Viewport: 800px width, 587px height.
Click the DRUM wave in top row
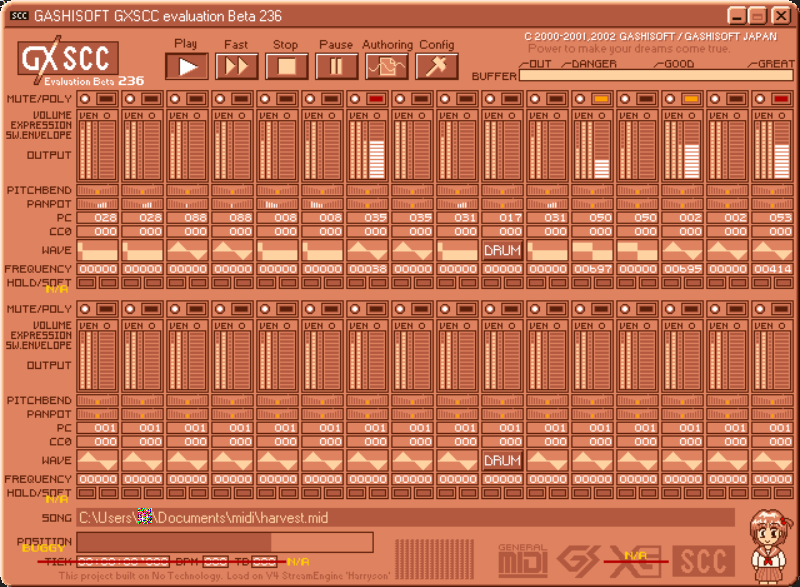(503, 250)
